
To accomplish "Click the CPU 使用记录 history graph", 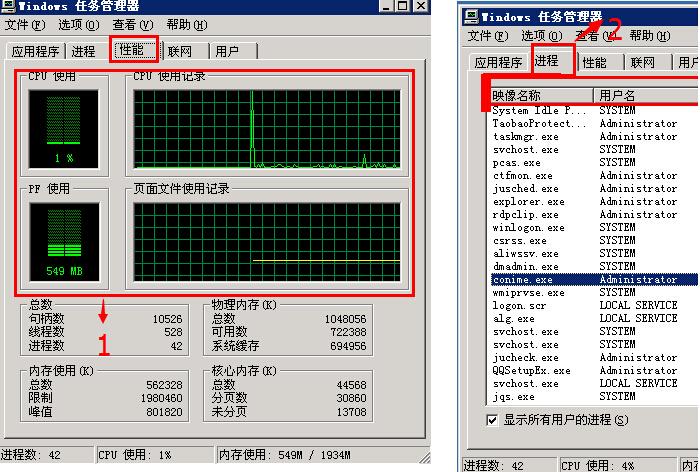I will tap(267, 129).
